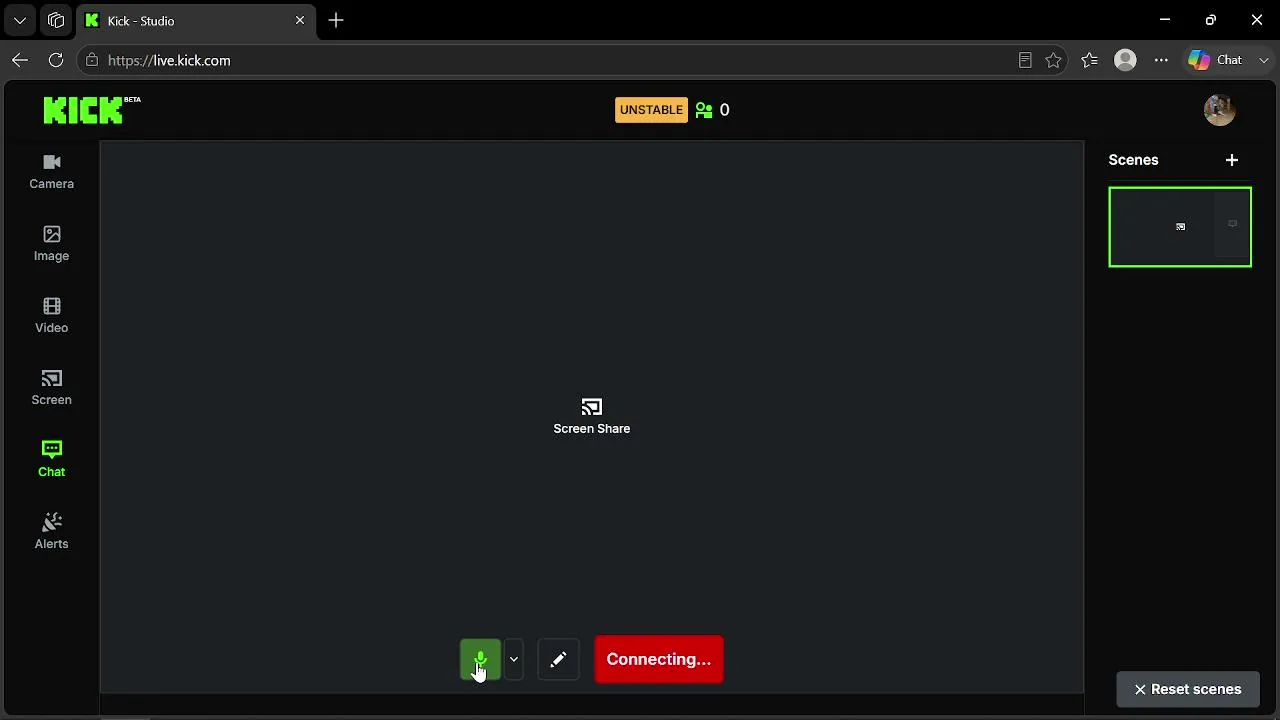Open a new browser tab
Viewport: 1280px width, 720px height.
[336, 20]
